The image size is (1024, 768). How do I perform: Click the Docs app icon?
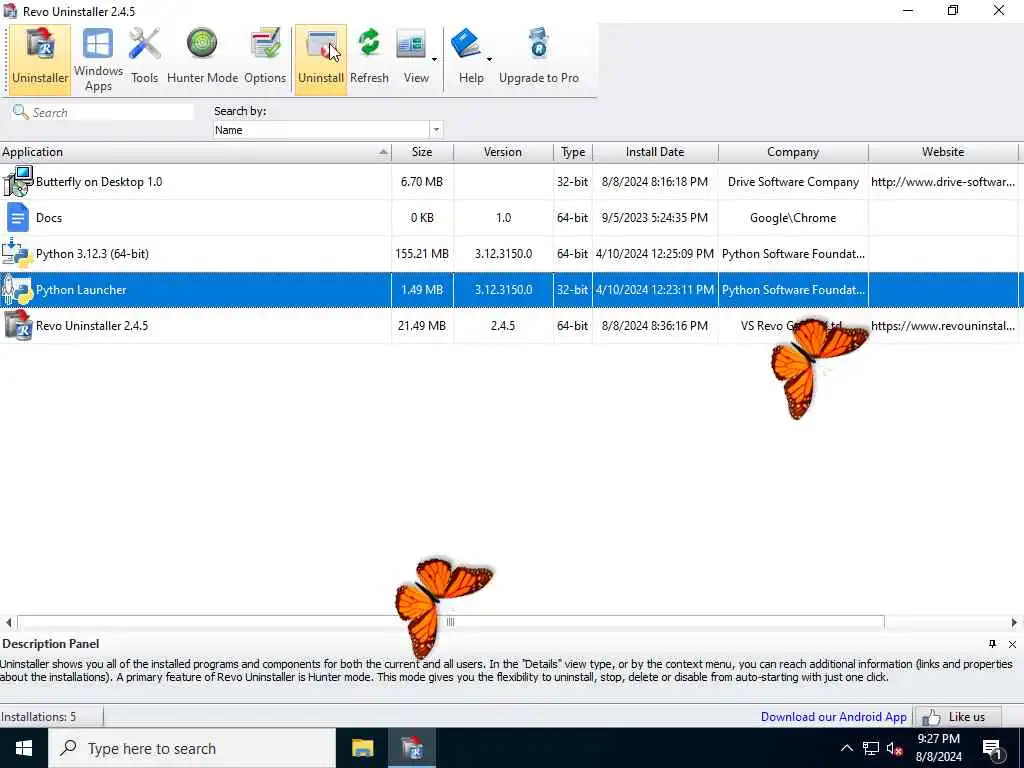(17, 217)
